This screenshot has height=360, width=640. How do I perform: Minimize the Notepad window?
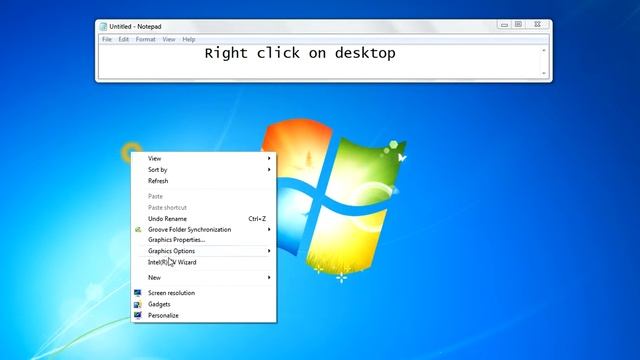point(504,24)
